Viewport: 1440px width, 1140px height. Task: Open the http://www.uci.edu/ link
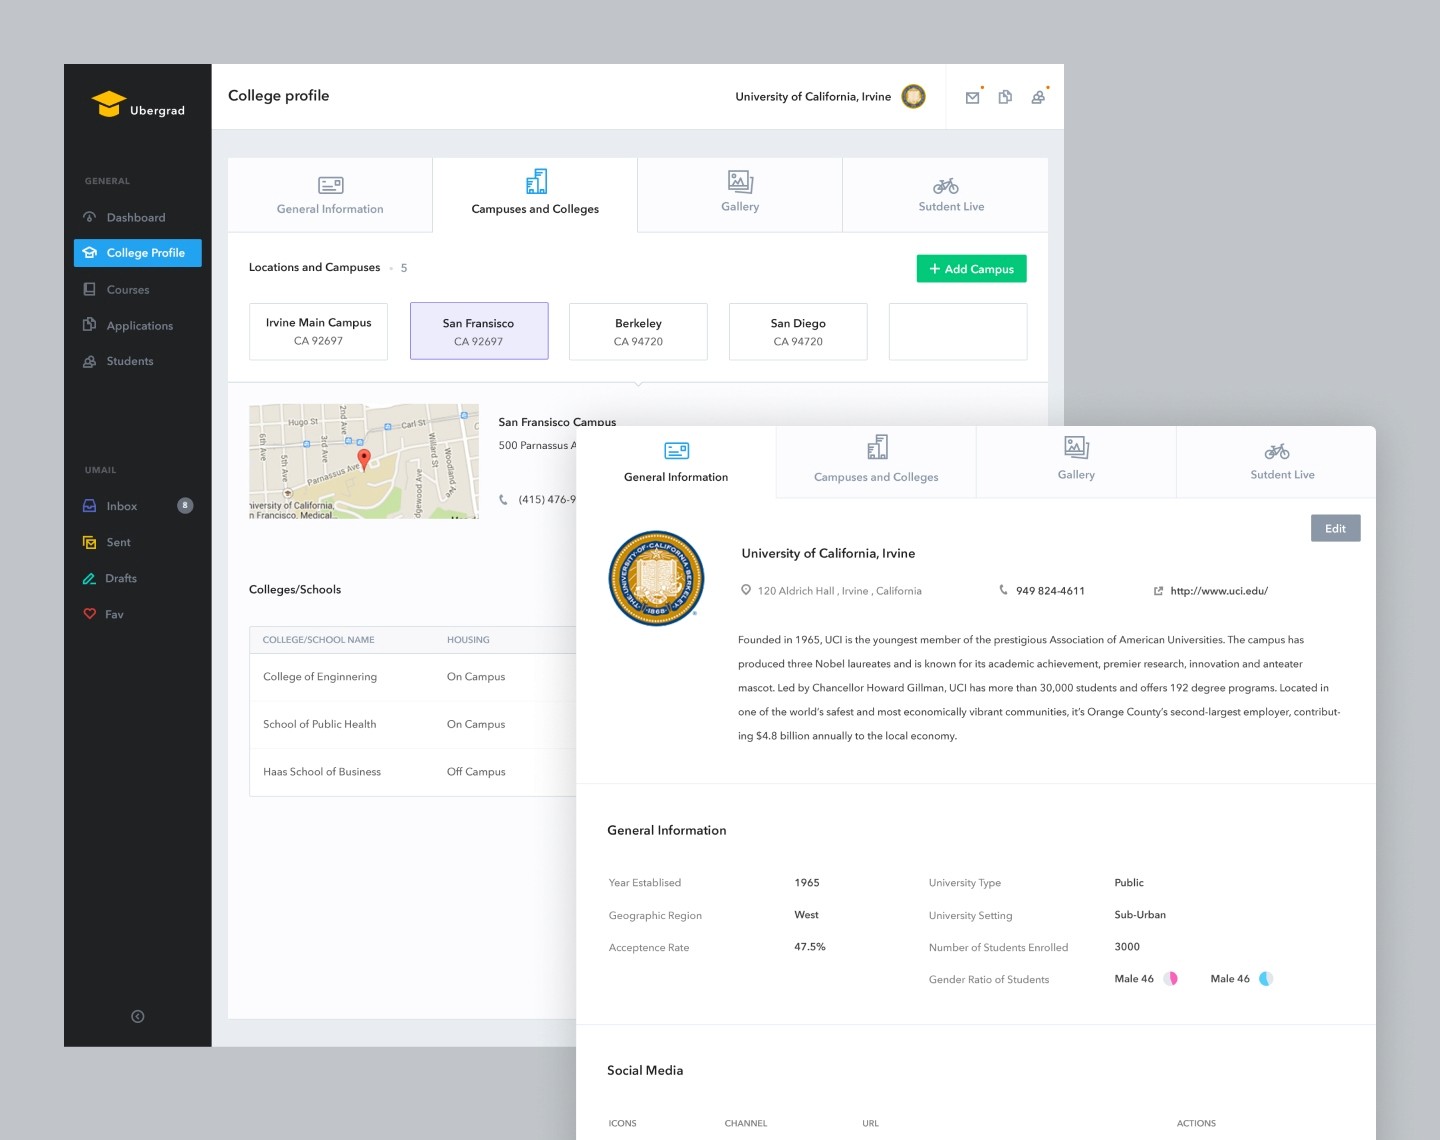click(1219, 591)
